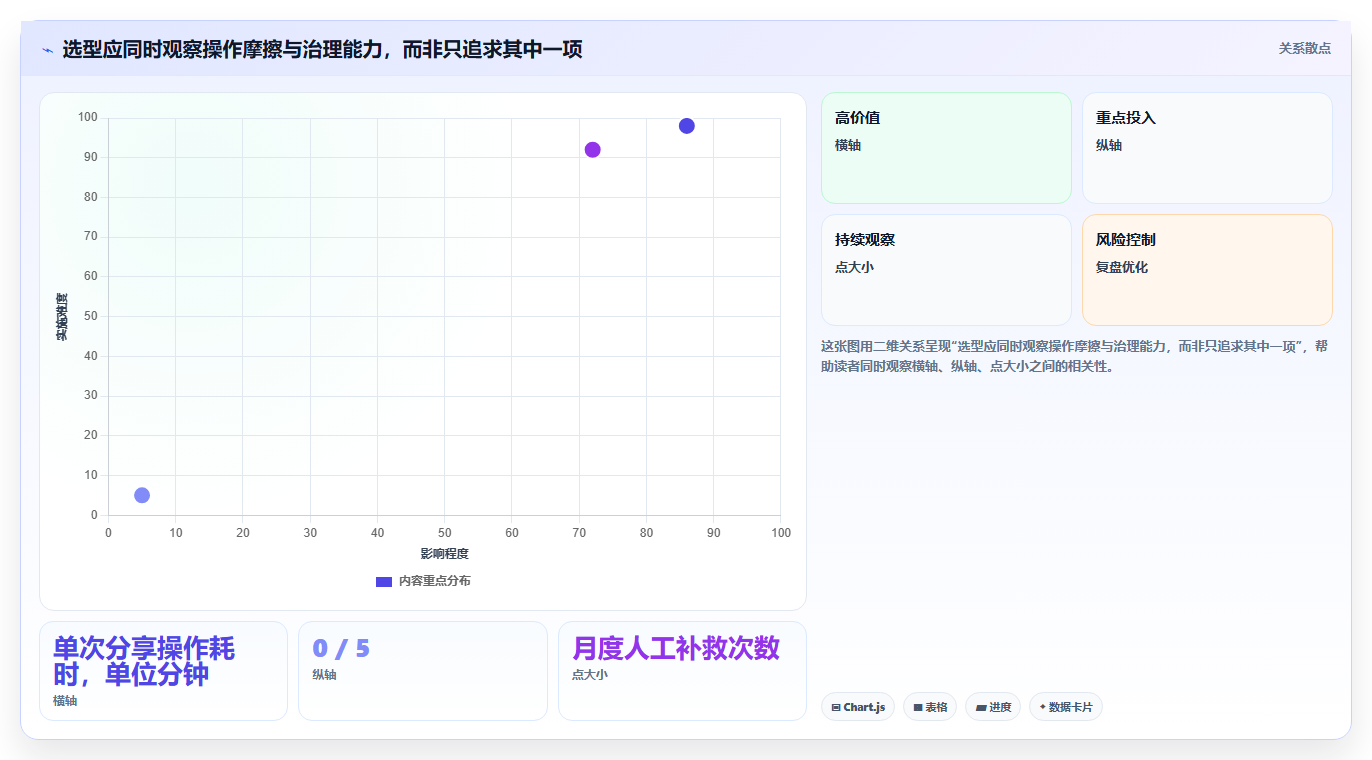Click the 实施难度 y-axis title
The width and height of the screenshot is (1372, 760).
(x=62, y=317)
